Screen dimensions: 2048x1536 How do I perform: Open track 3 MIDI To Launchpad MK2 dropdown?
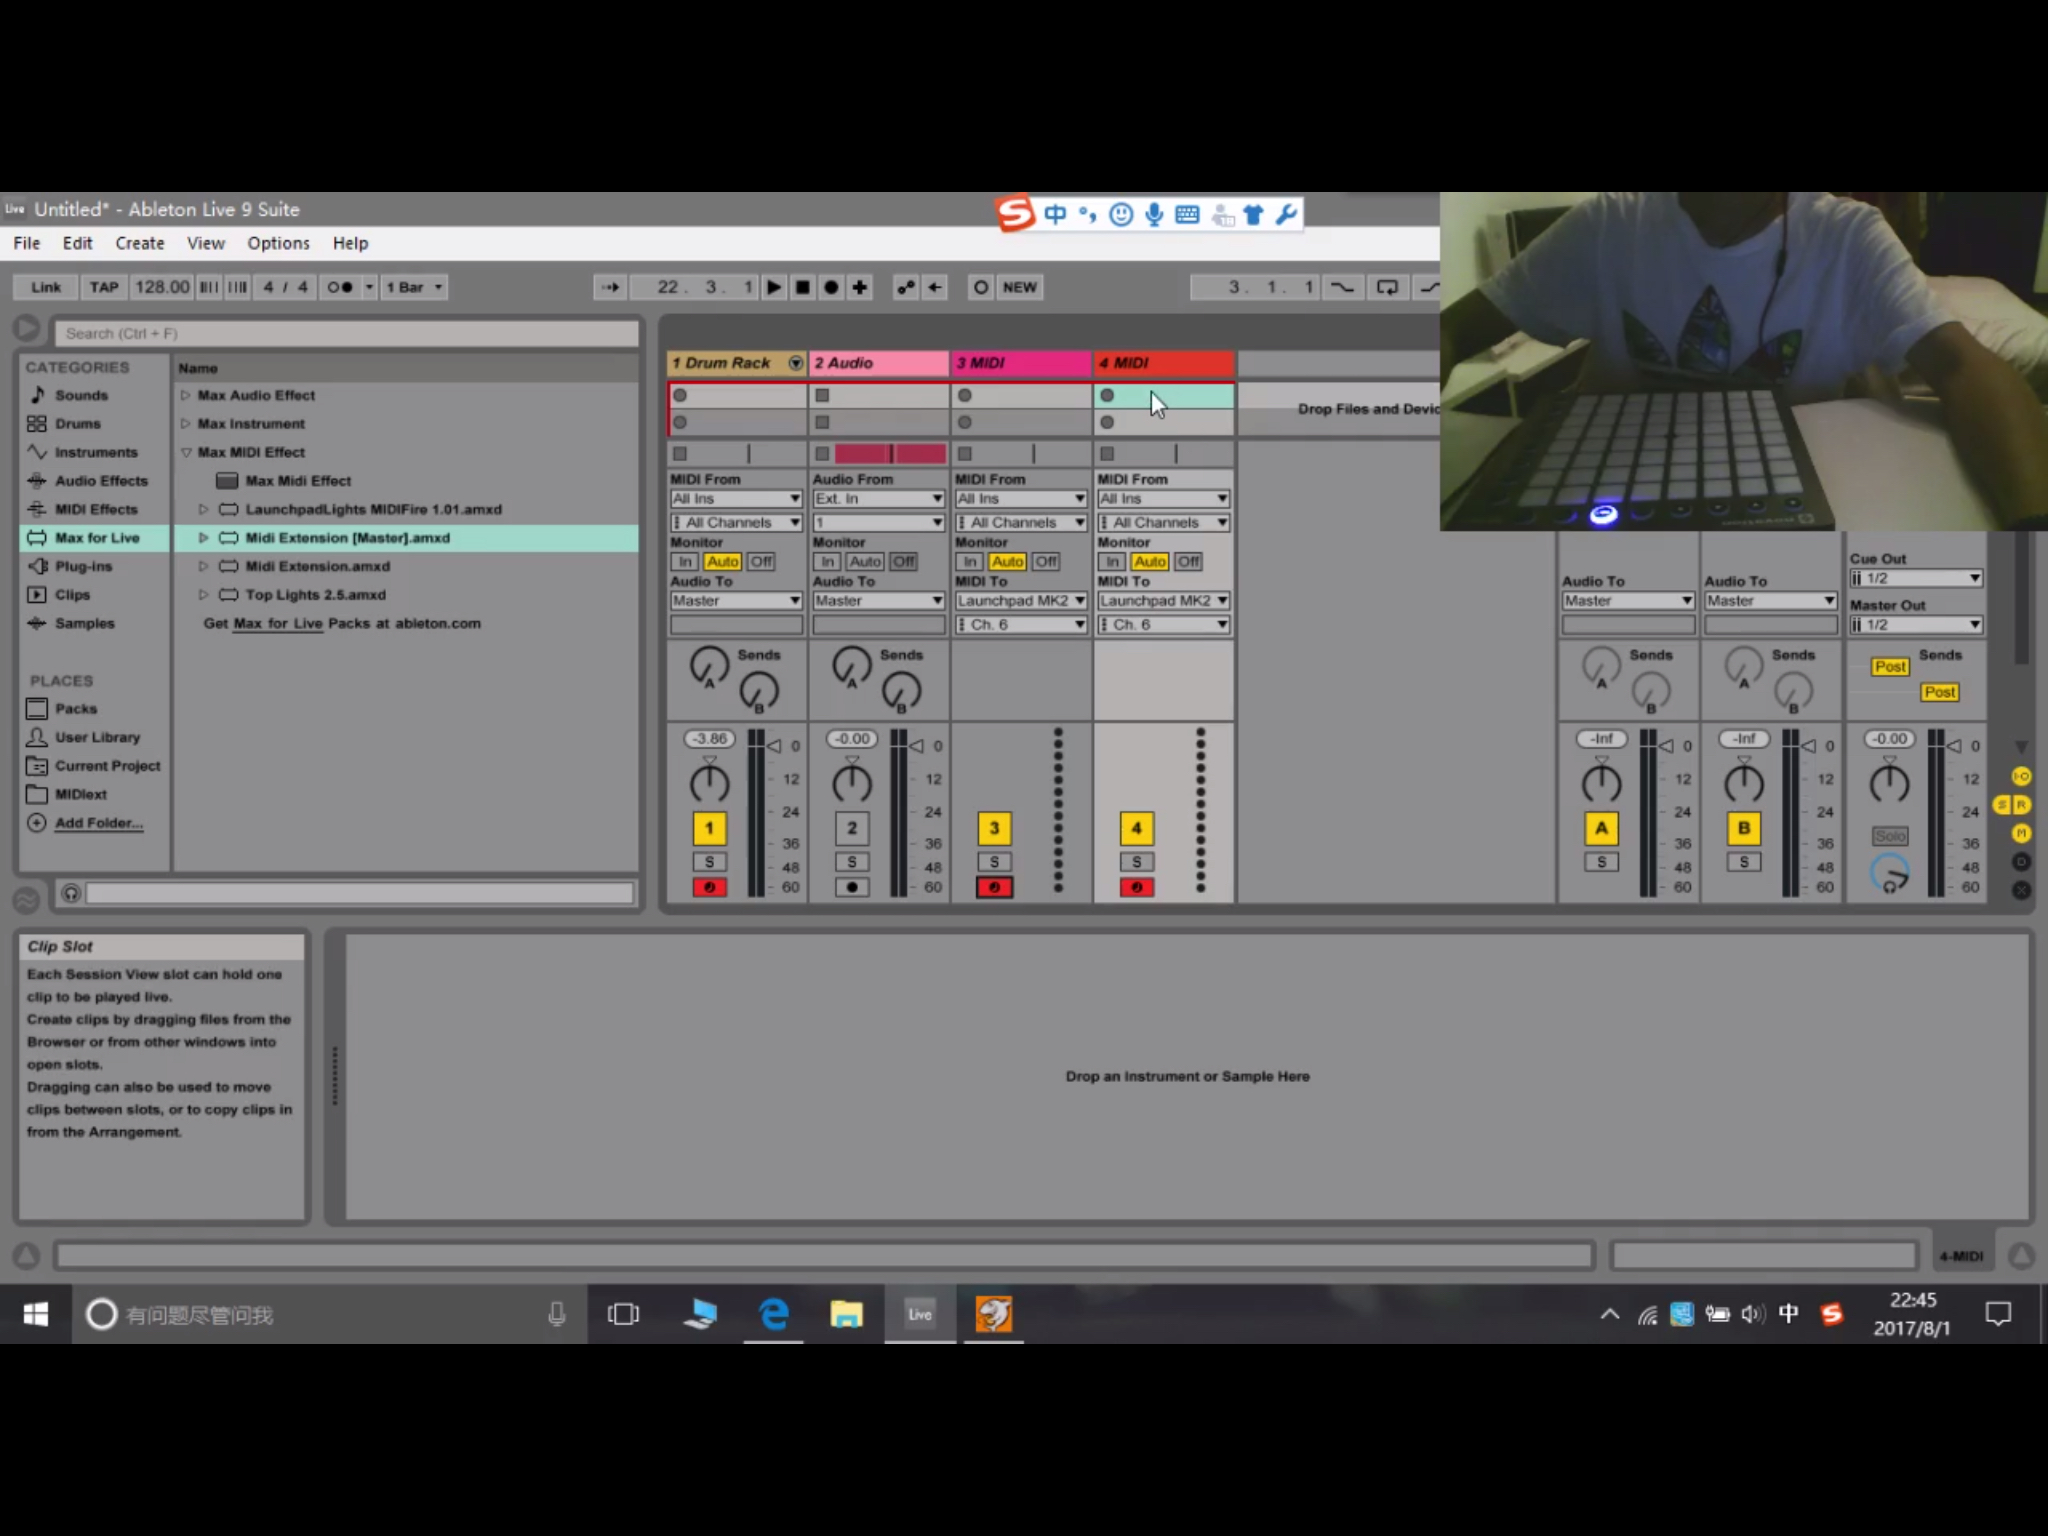(1021, 600)
